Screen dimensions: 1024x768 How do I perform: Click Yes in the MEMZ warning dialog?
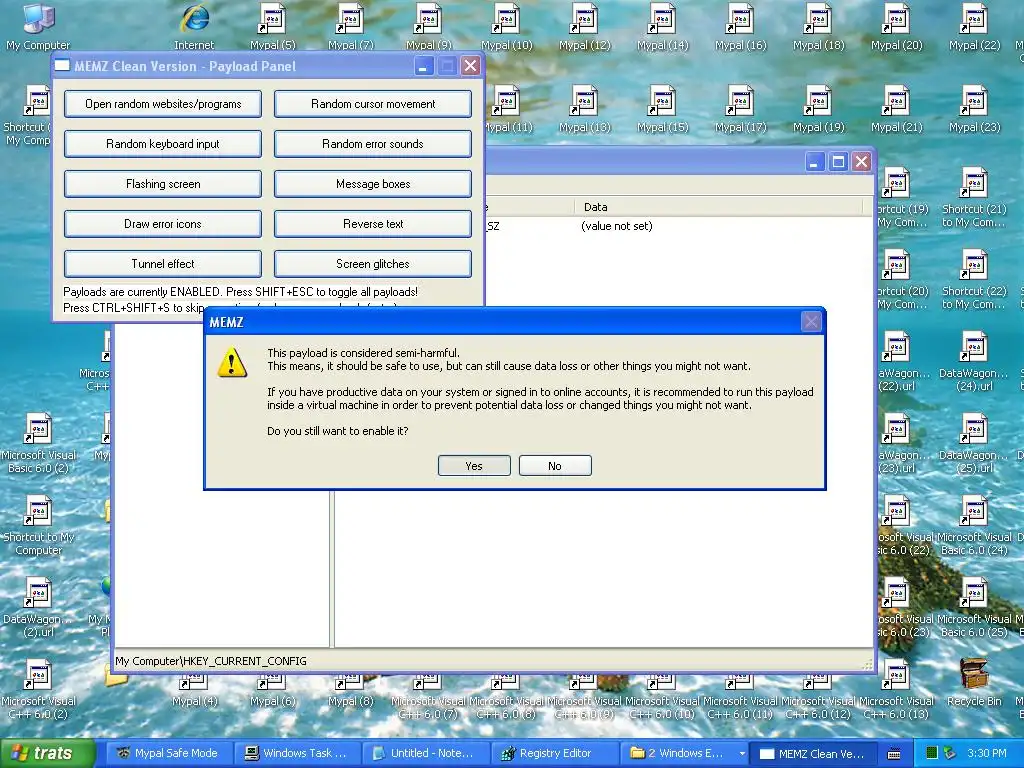point(474,466)
